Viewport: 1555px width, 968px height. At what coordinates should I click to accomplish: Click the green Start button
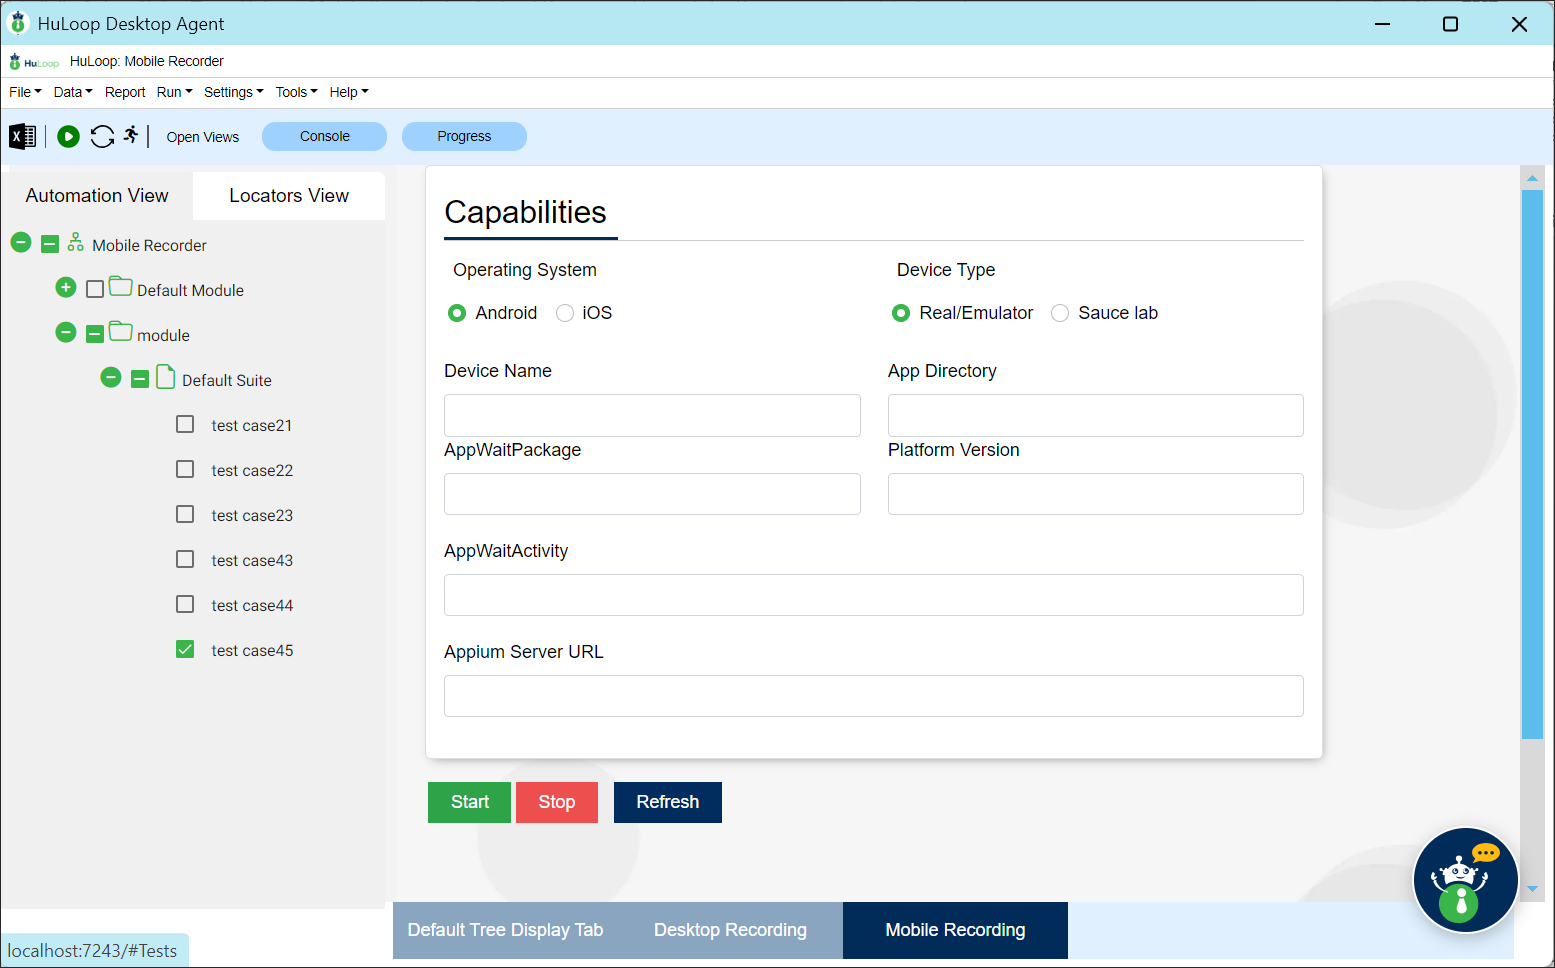(x=470, y=802)
